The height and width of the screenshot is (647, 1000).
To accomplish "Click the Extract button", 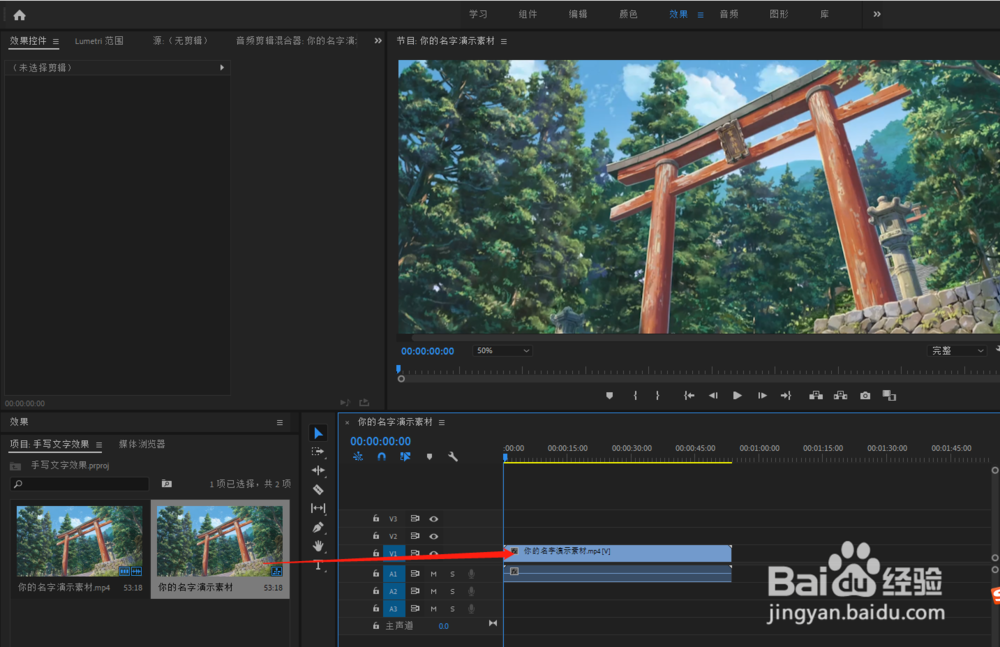I will coord(841,396).
